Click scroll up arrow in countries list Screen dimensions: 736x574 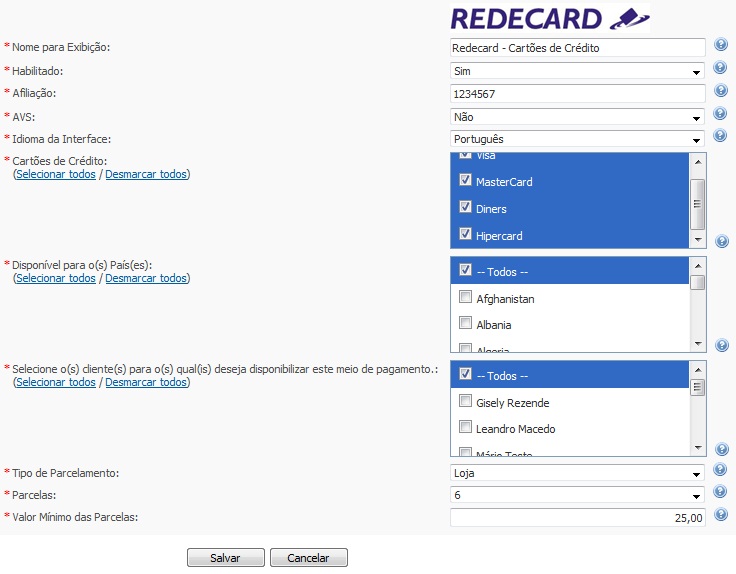pos(698,266)
